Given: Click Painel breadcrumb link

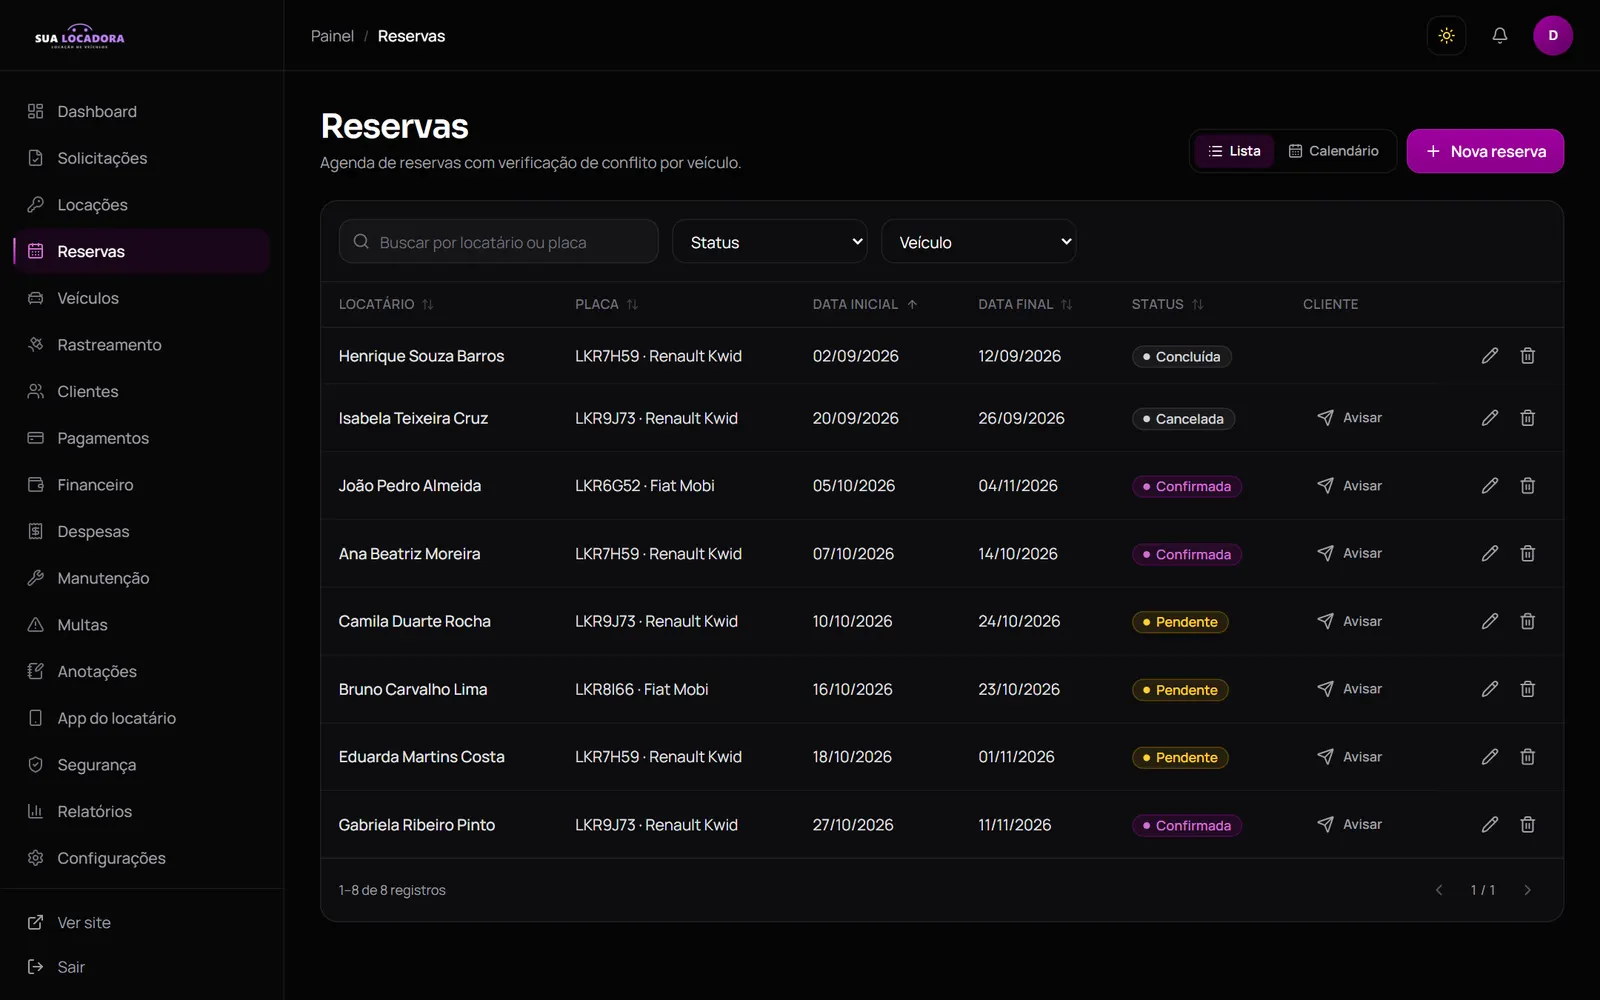Looking at the screenshot, I should (x=332, y=36).
